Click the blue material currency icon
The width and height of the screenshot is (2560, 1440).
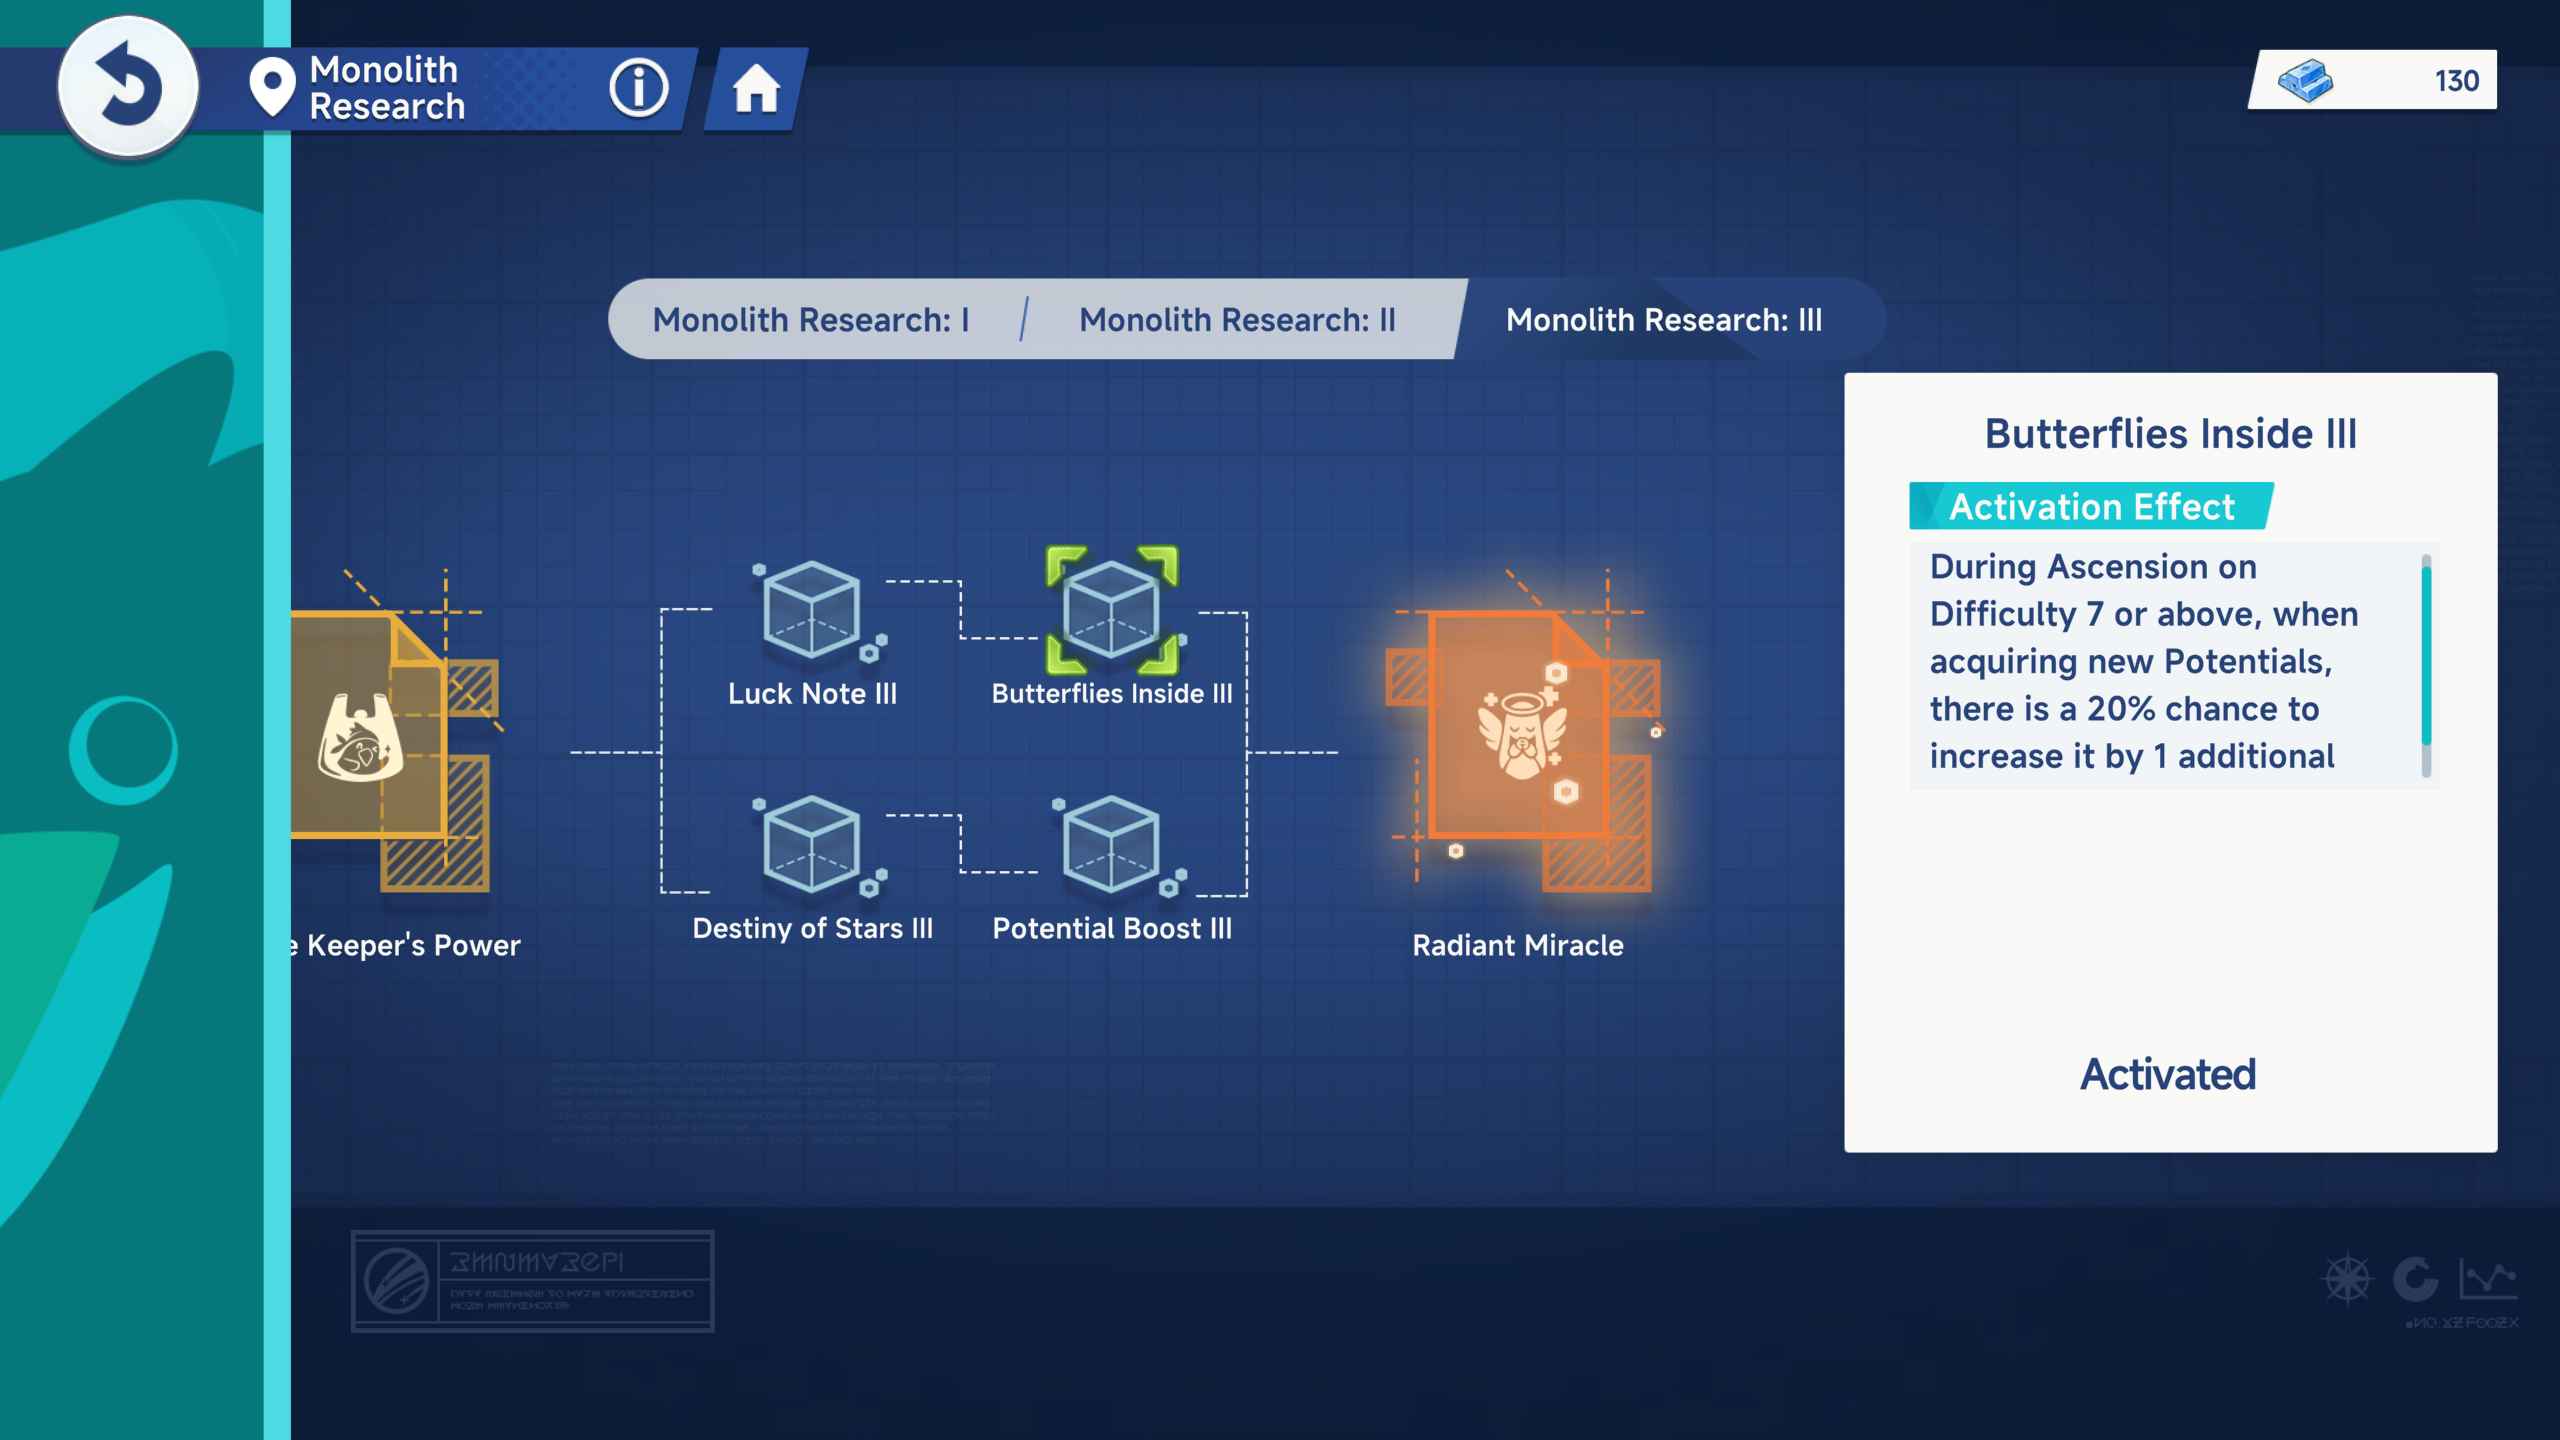[x=2305, y=80]
